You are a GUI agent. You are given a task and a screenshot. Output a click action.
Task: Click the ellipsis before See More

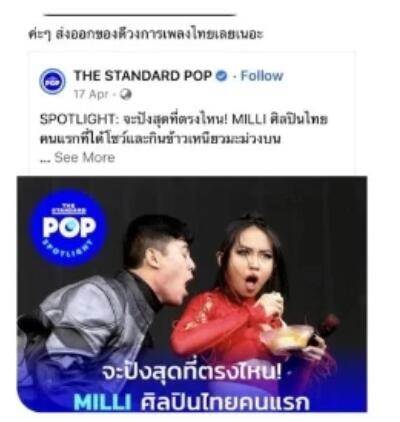tap(45, 159)
